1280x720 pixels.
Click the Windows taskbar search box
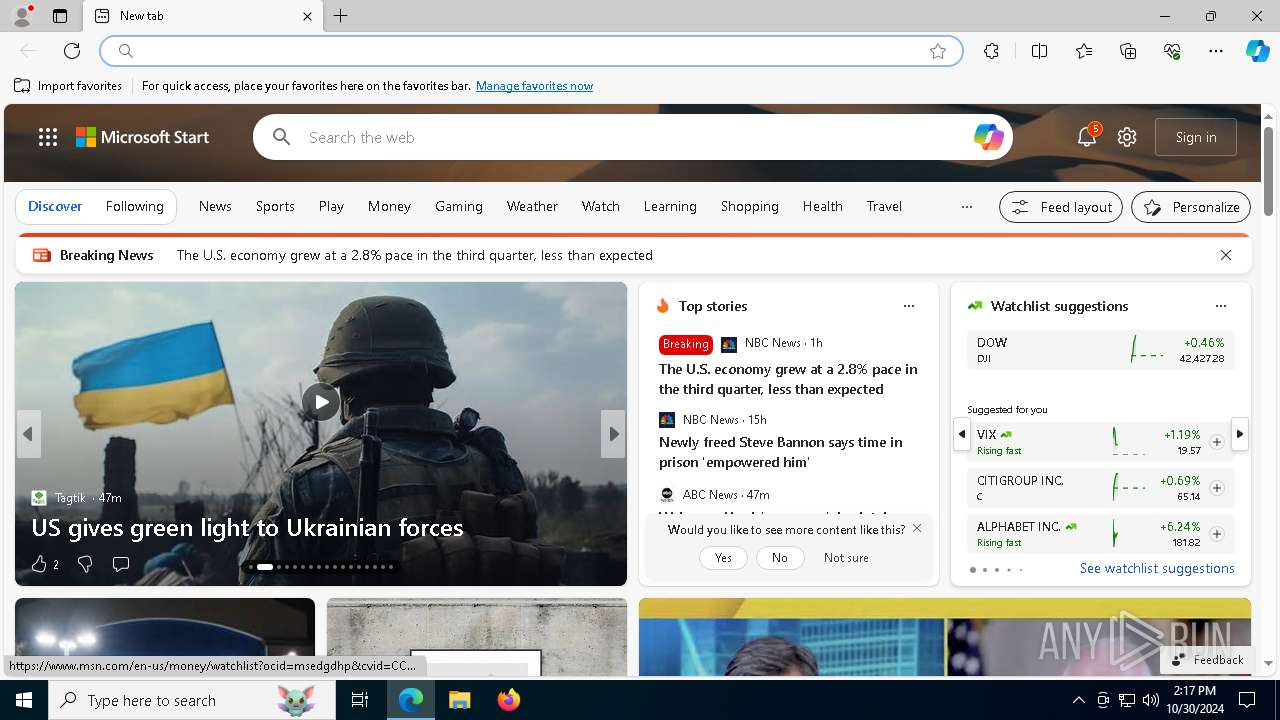[192, 700]
